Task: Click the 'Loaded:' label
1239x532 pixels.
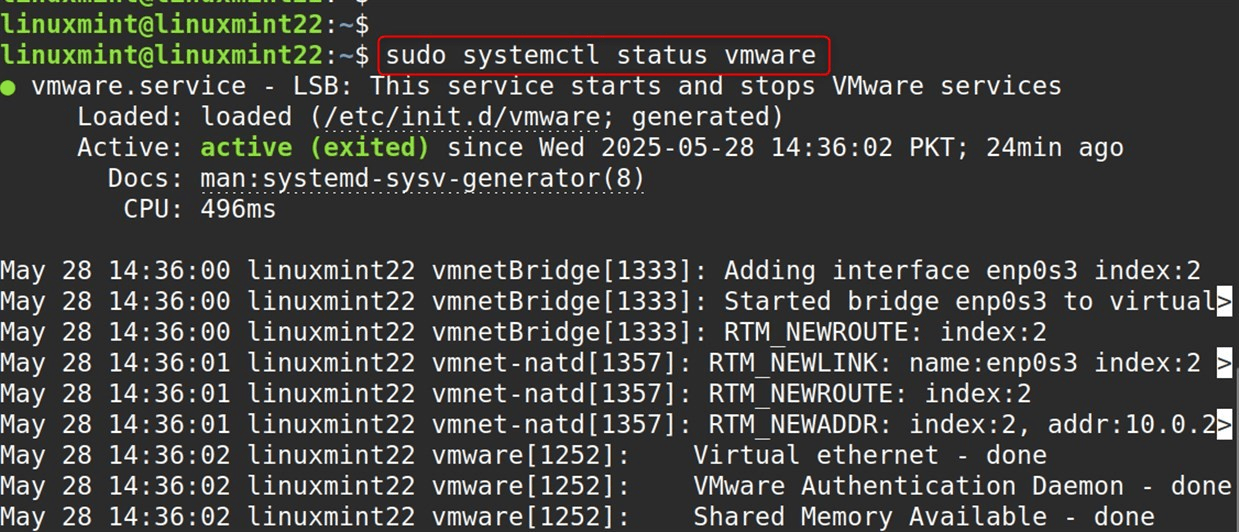Action: point(131,118)
